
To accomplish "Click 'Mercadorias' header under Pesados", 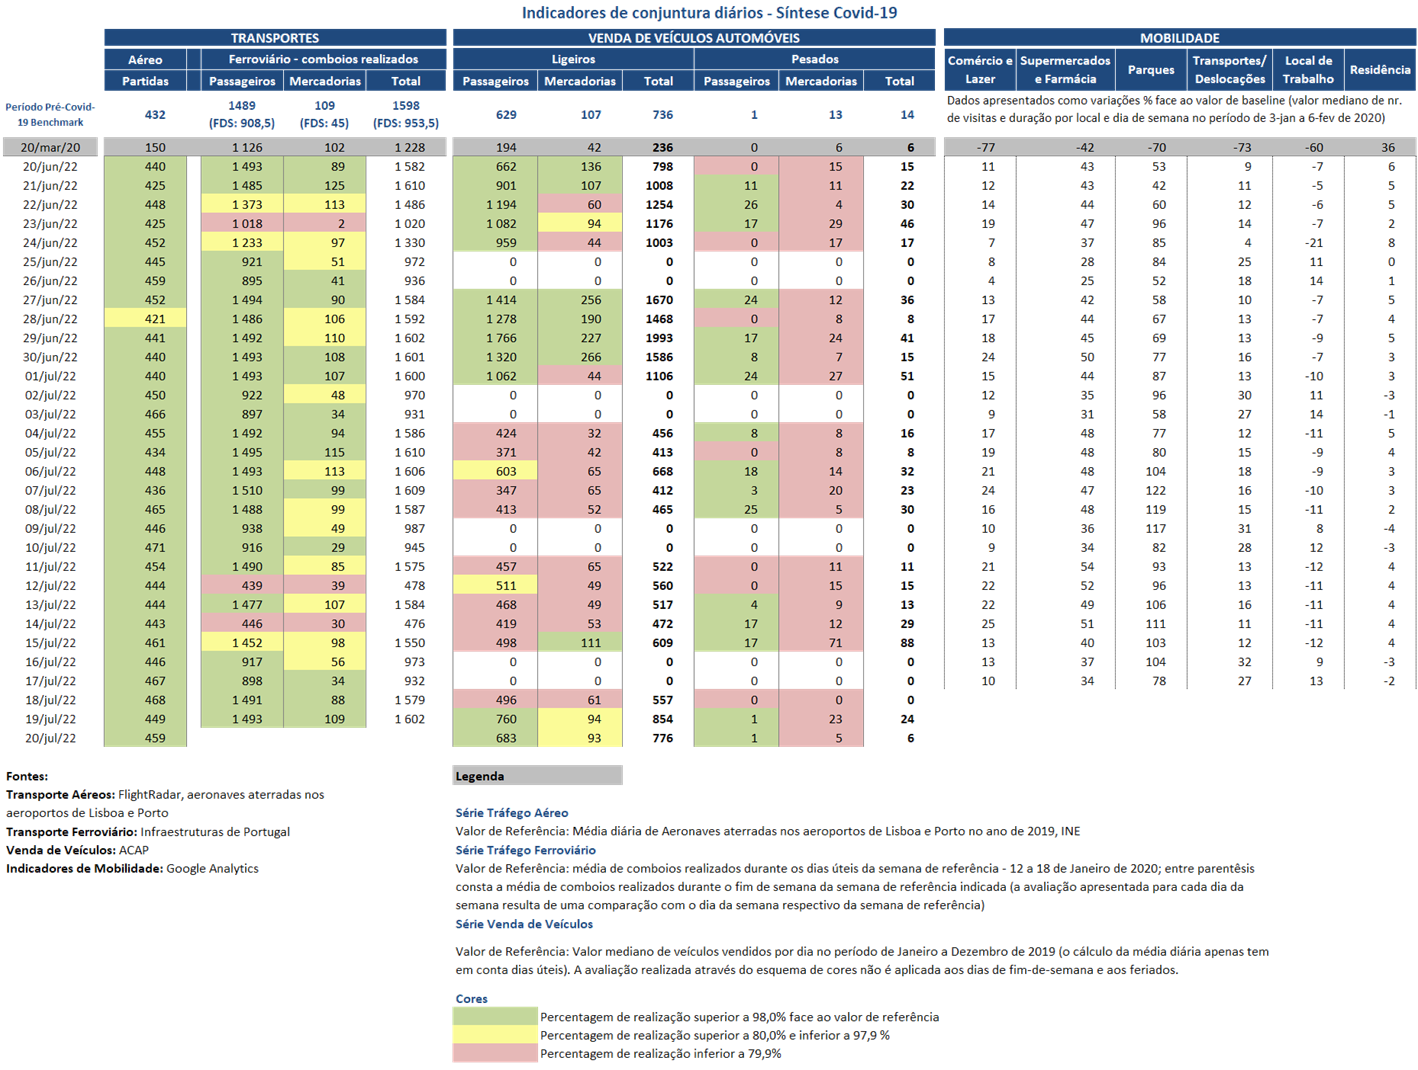I will (x=821, y=81).
